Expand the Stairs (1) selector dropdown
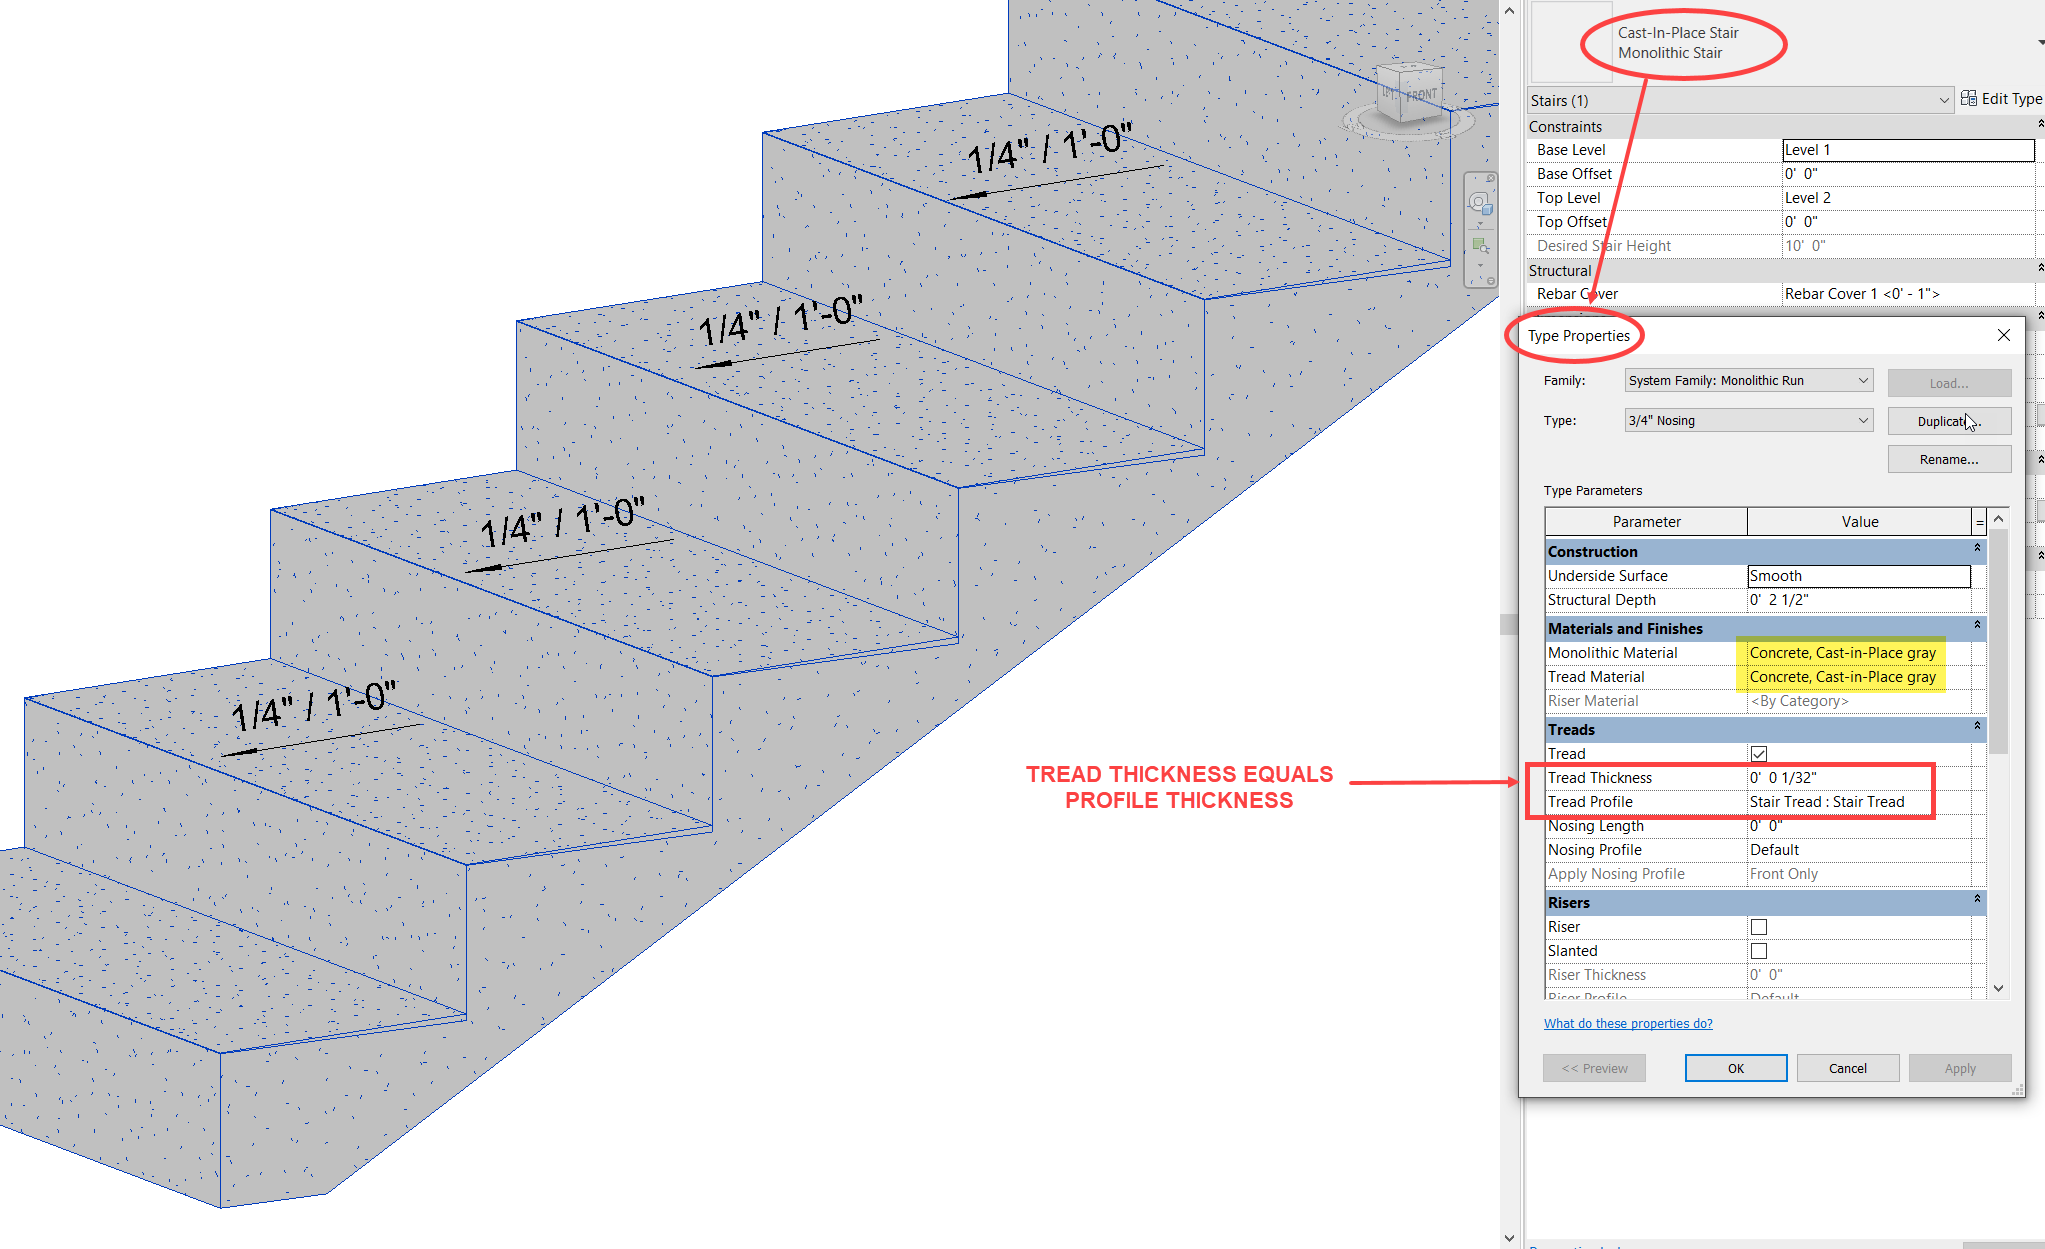Screen dimensions: 2045x1249 click(x=1942, y=100)
